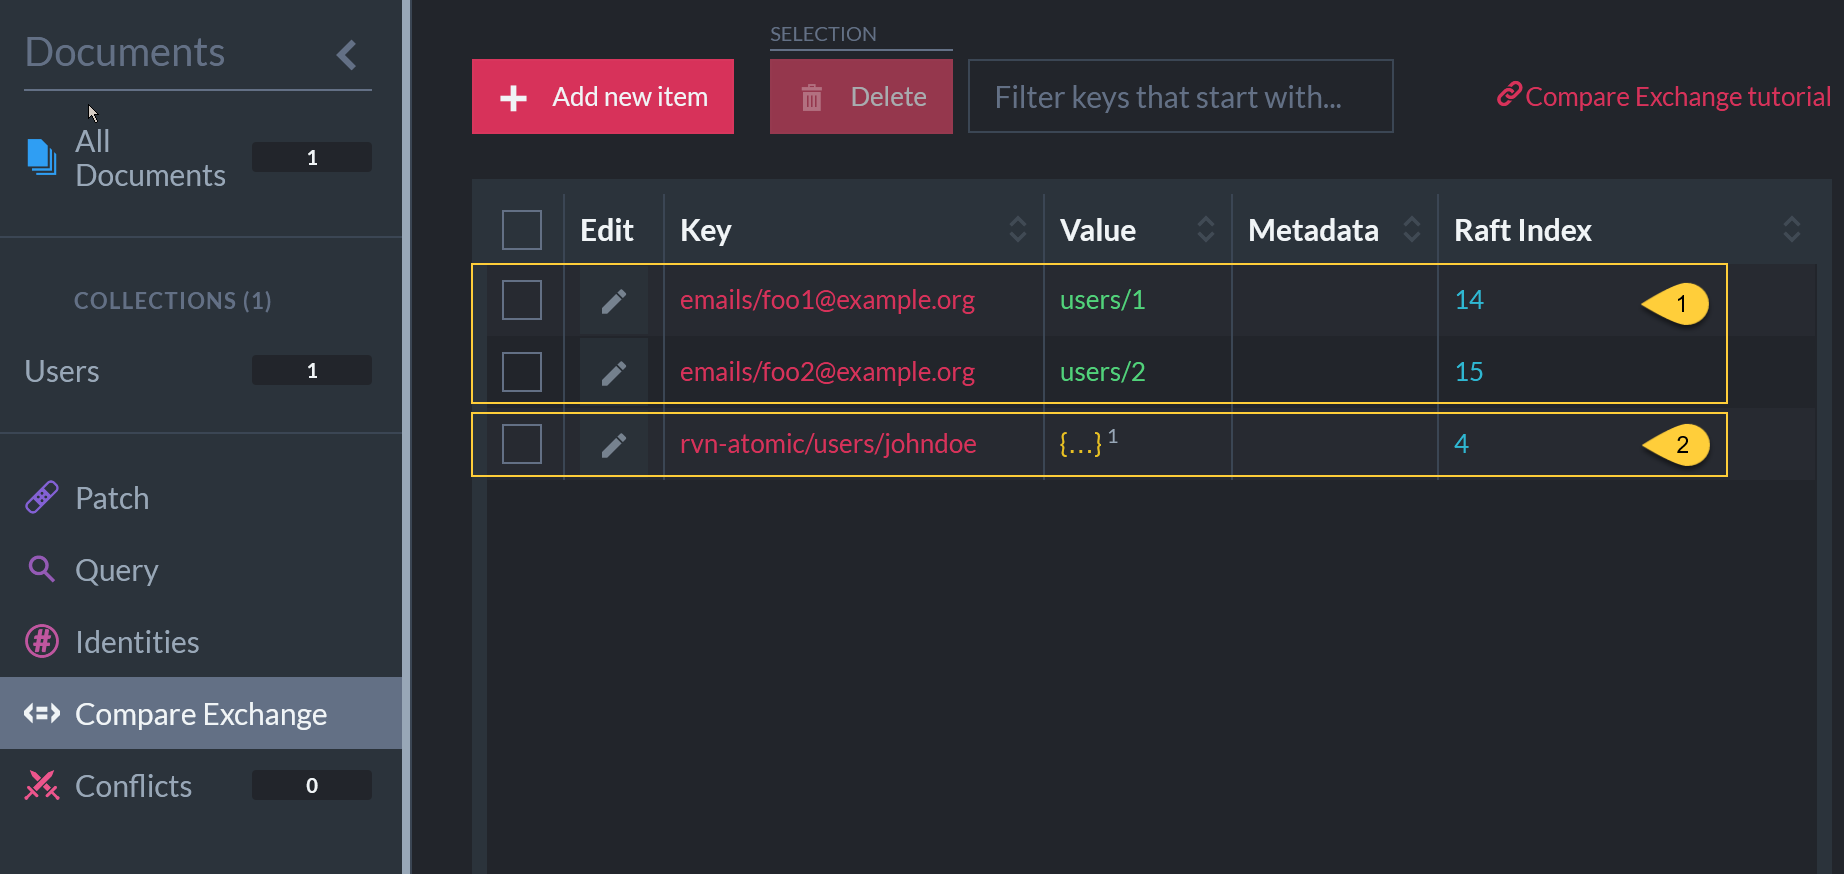This screenshot has width=1844, height=874.
Task: Click the plus icon on Add new item
Action: point(513,97)
